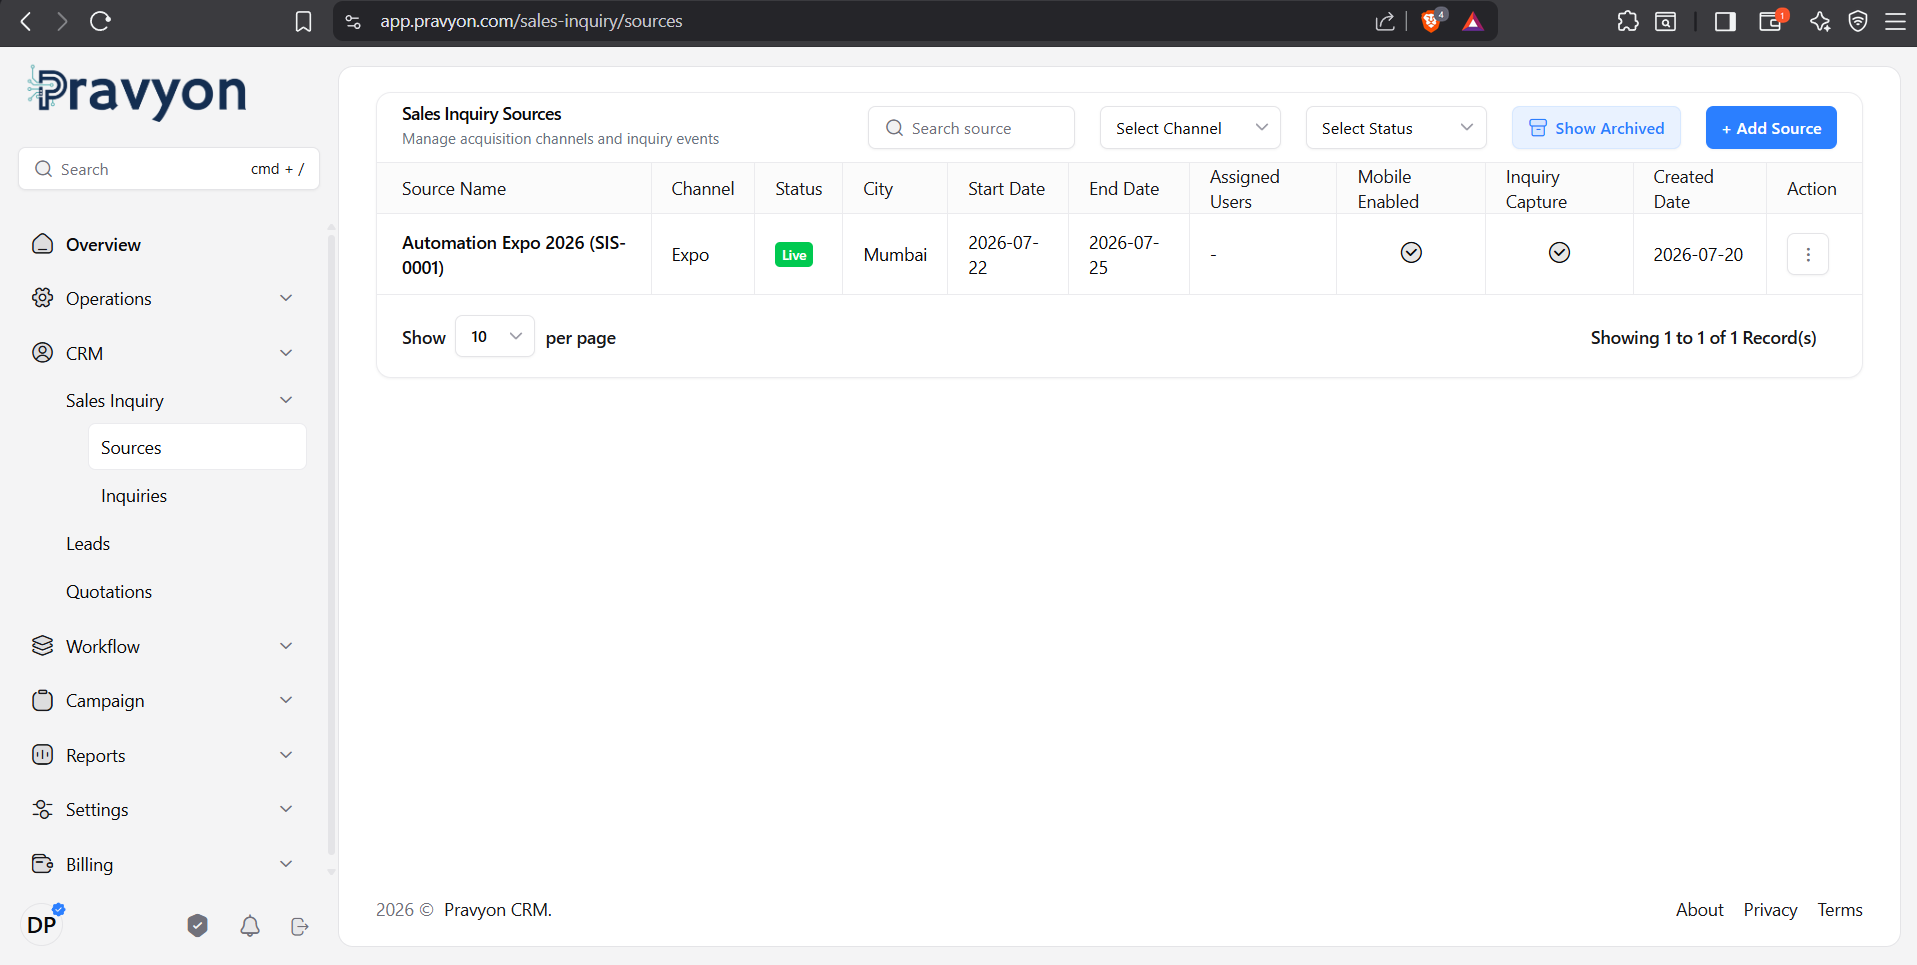The image size is (1917, 965).
Task: Select Sources in sidebar
Action: point(197,447)
